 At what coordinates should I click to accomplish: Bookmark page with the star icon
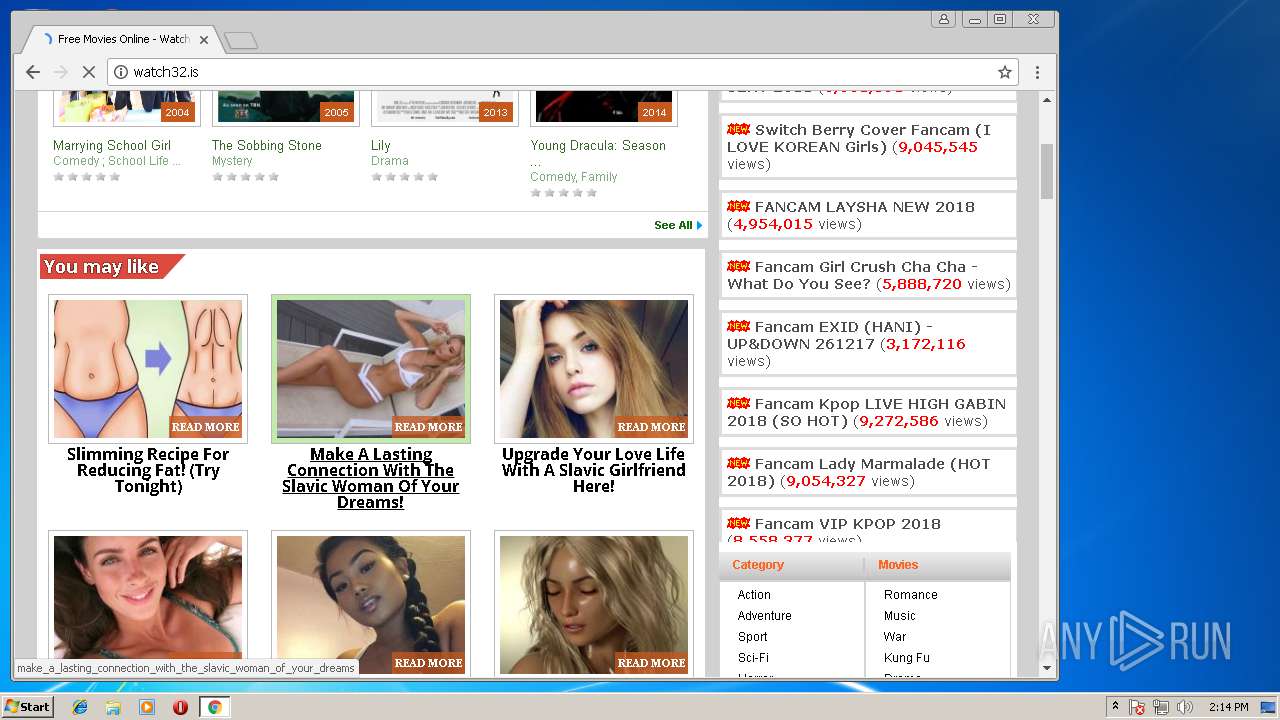pyautogui.click(x=1005, y=72)
